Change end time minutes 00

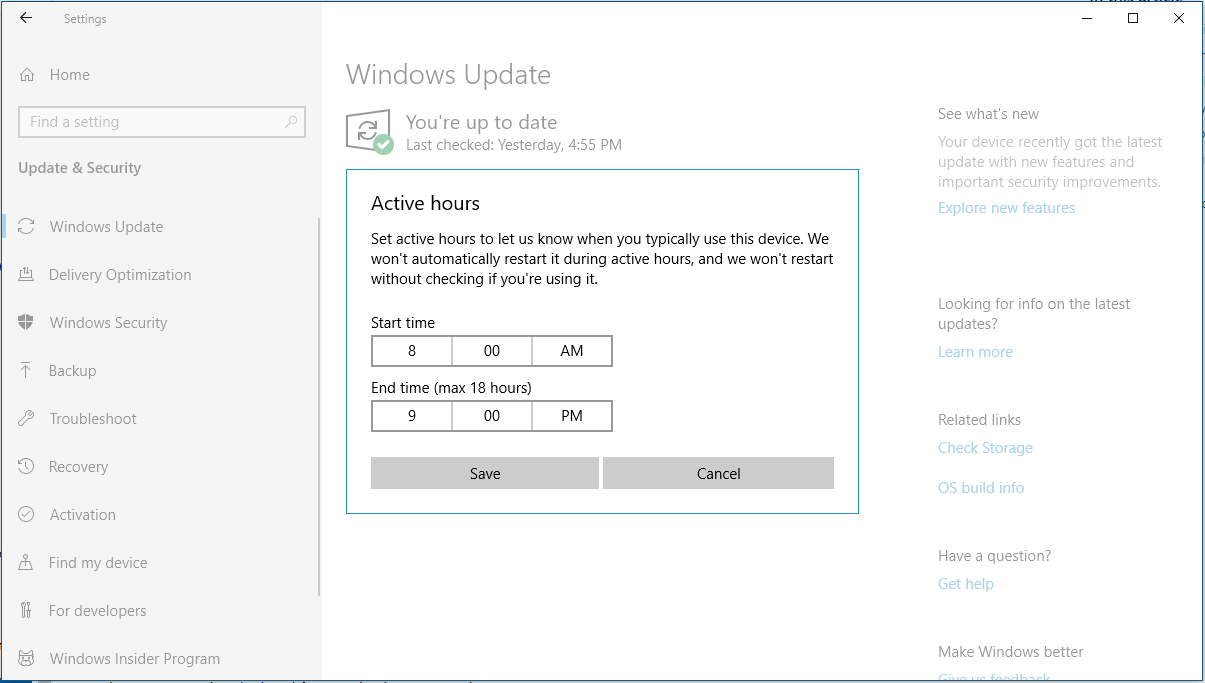tap(492, 416)
